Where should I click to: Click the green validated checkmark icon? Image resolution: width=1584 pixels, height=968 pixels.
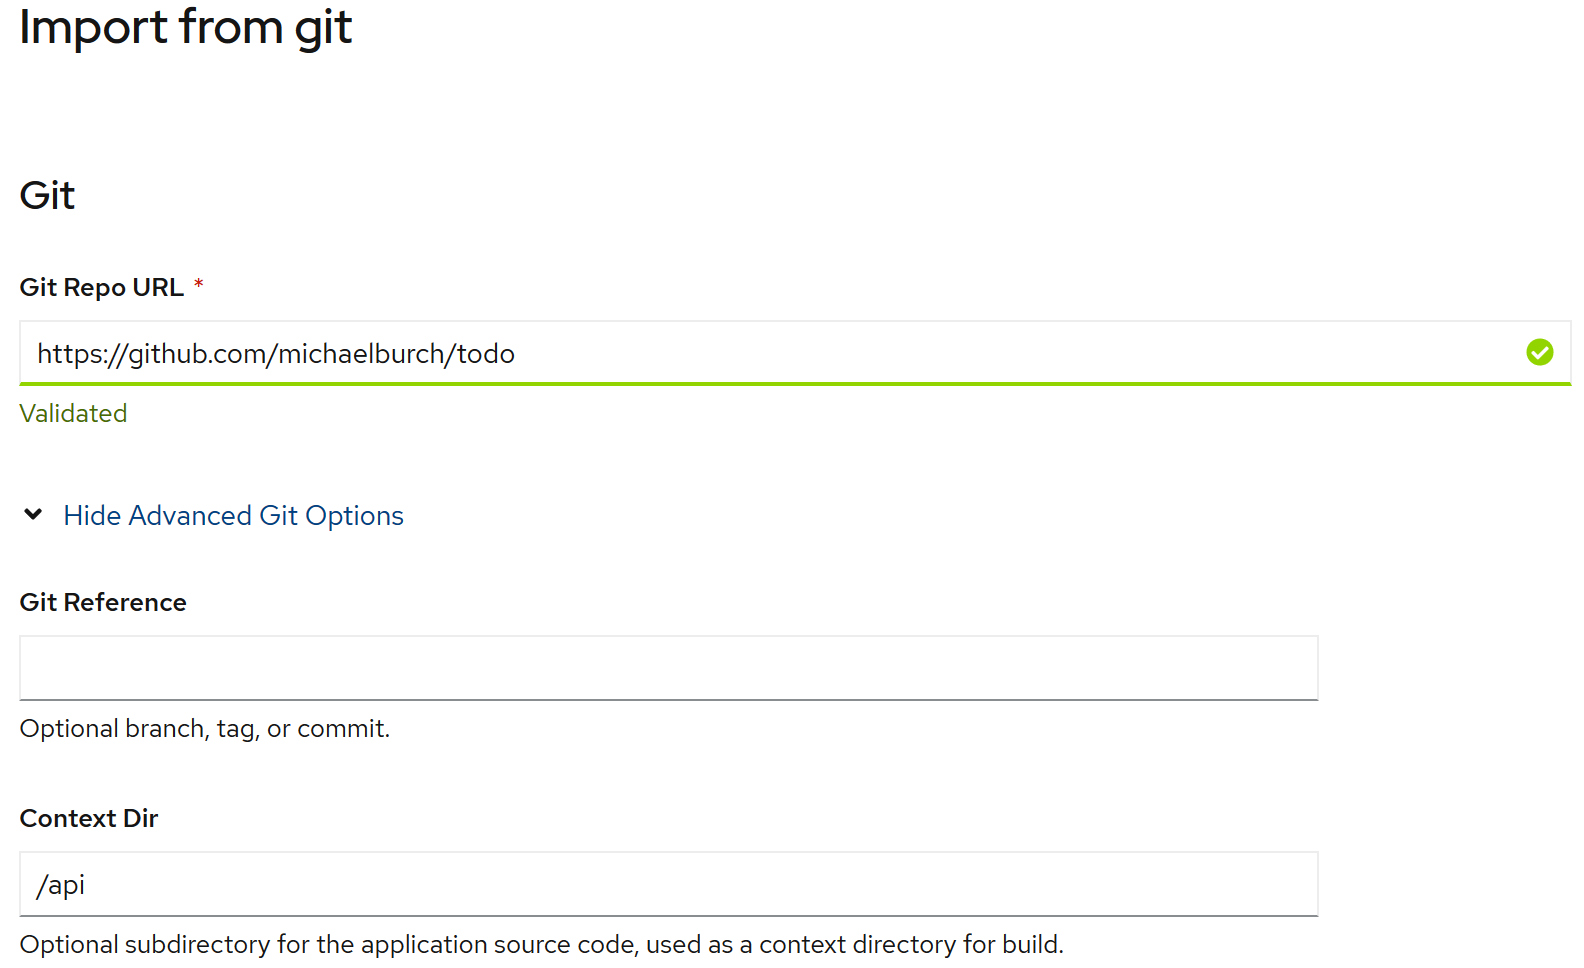tap(1539, 352)
